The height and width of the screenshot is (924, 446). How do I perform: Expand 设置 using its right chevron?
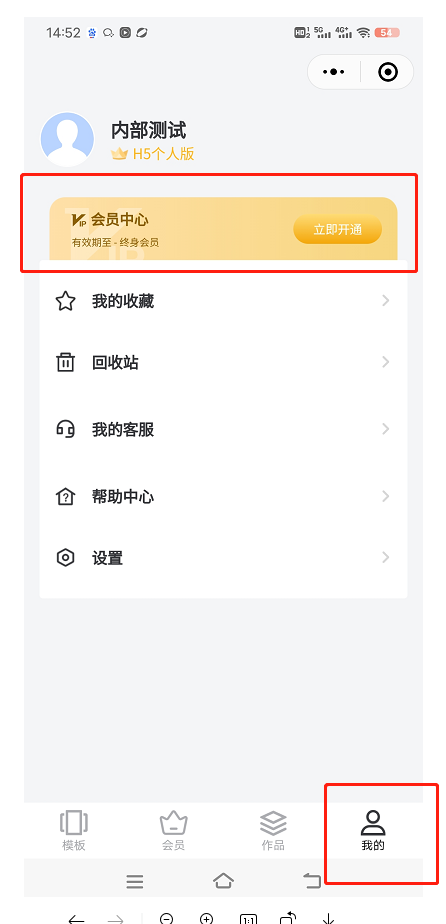[385, 557]
